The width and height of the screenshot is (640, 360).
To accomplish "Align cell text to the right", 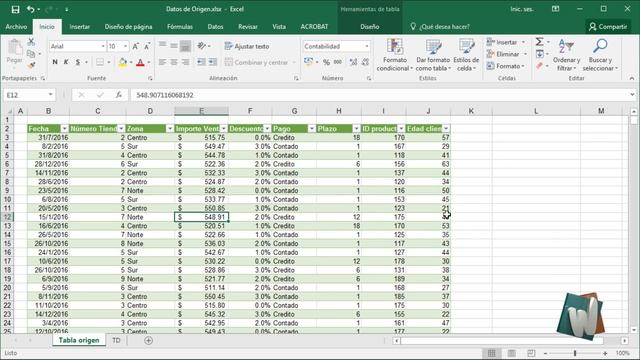I will [x=185, y=62].
